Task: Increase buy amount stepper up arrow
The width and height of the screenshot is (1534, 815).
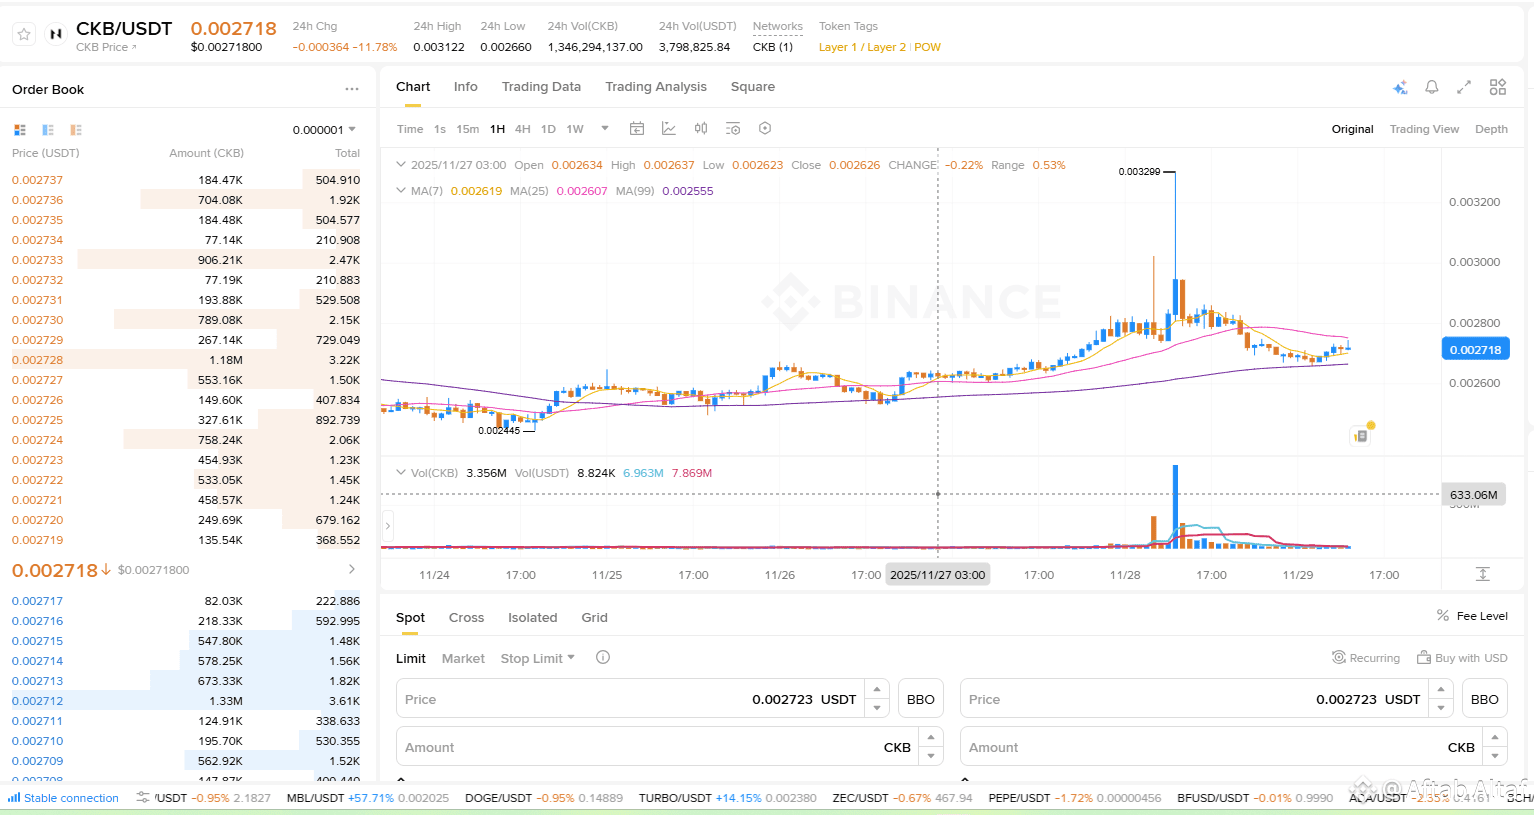Action: pos(931,737)
